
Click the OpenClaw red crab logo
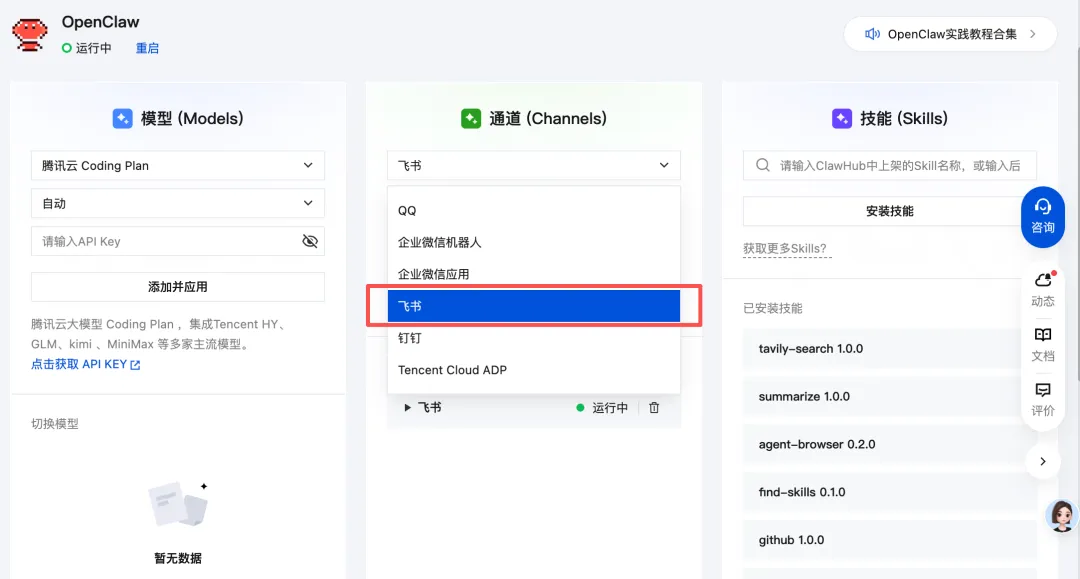point(30,34)
